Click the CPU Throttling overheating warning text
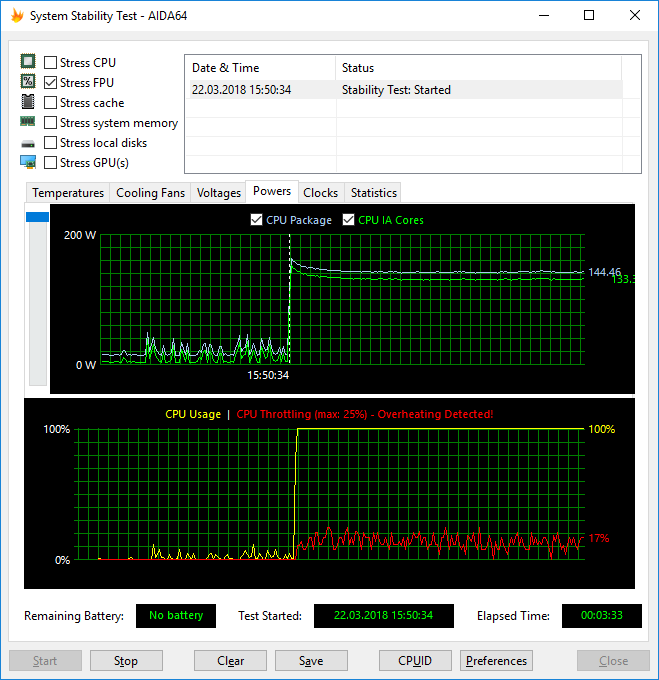 click(x=365, y=414)
